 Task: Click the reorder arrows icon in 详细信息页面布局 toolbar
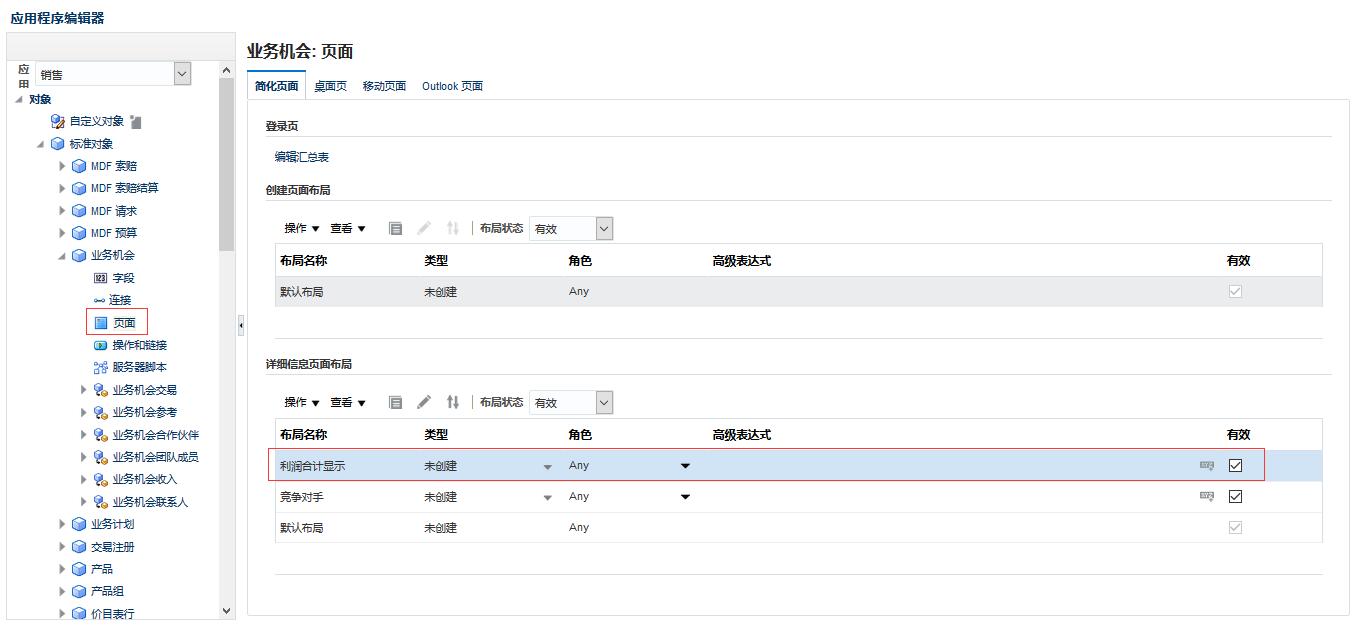[x=453, y=402]
